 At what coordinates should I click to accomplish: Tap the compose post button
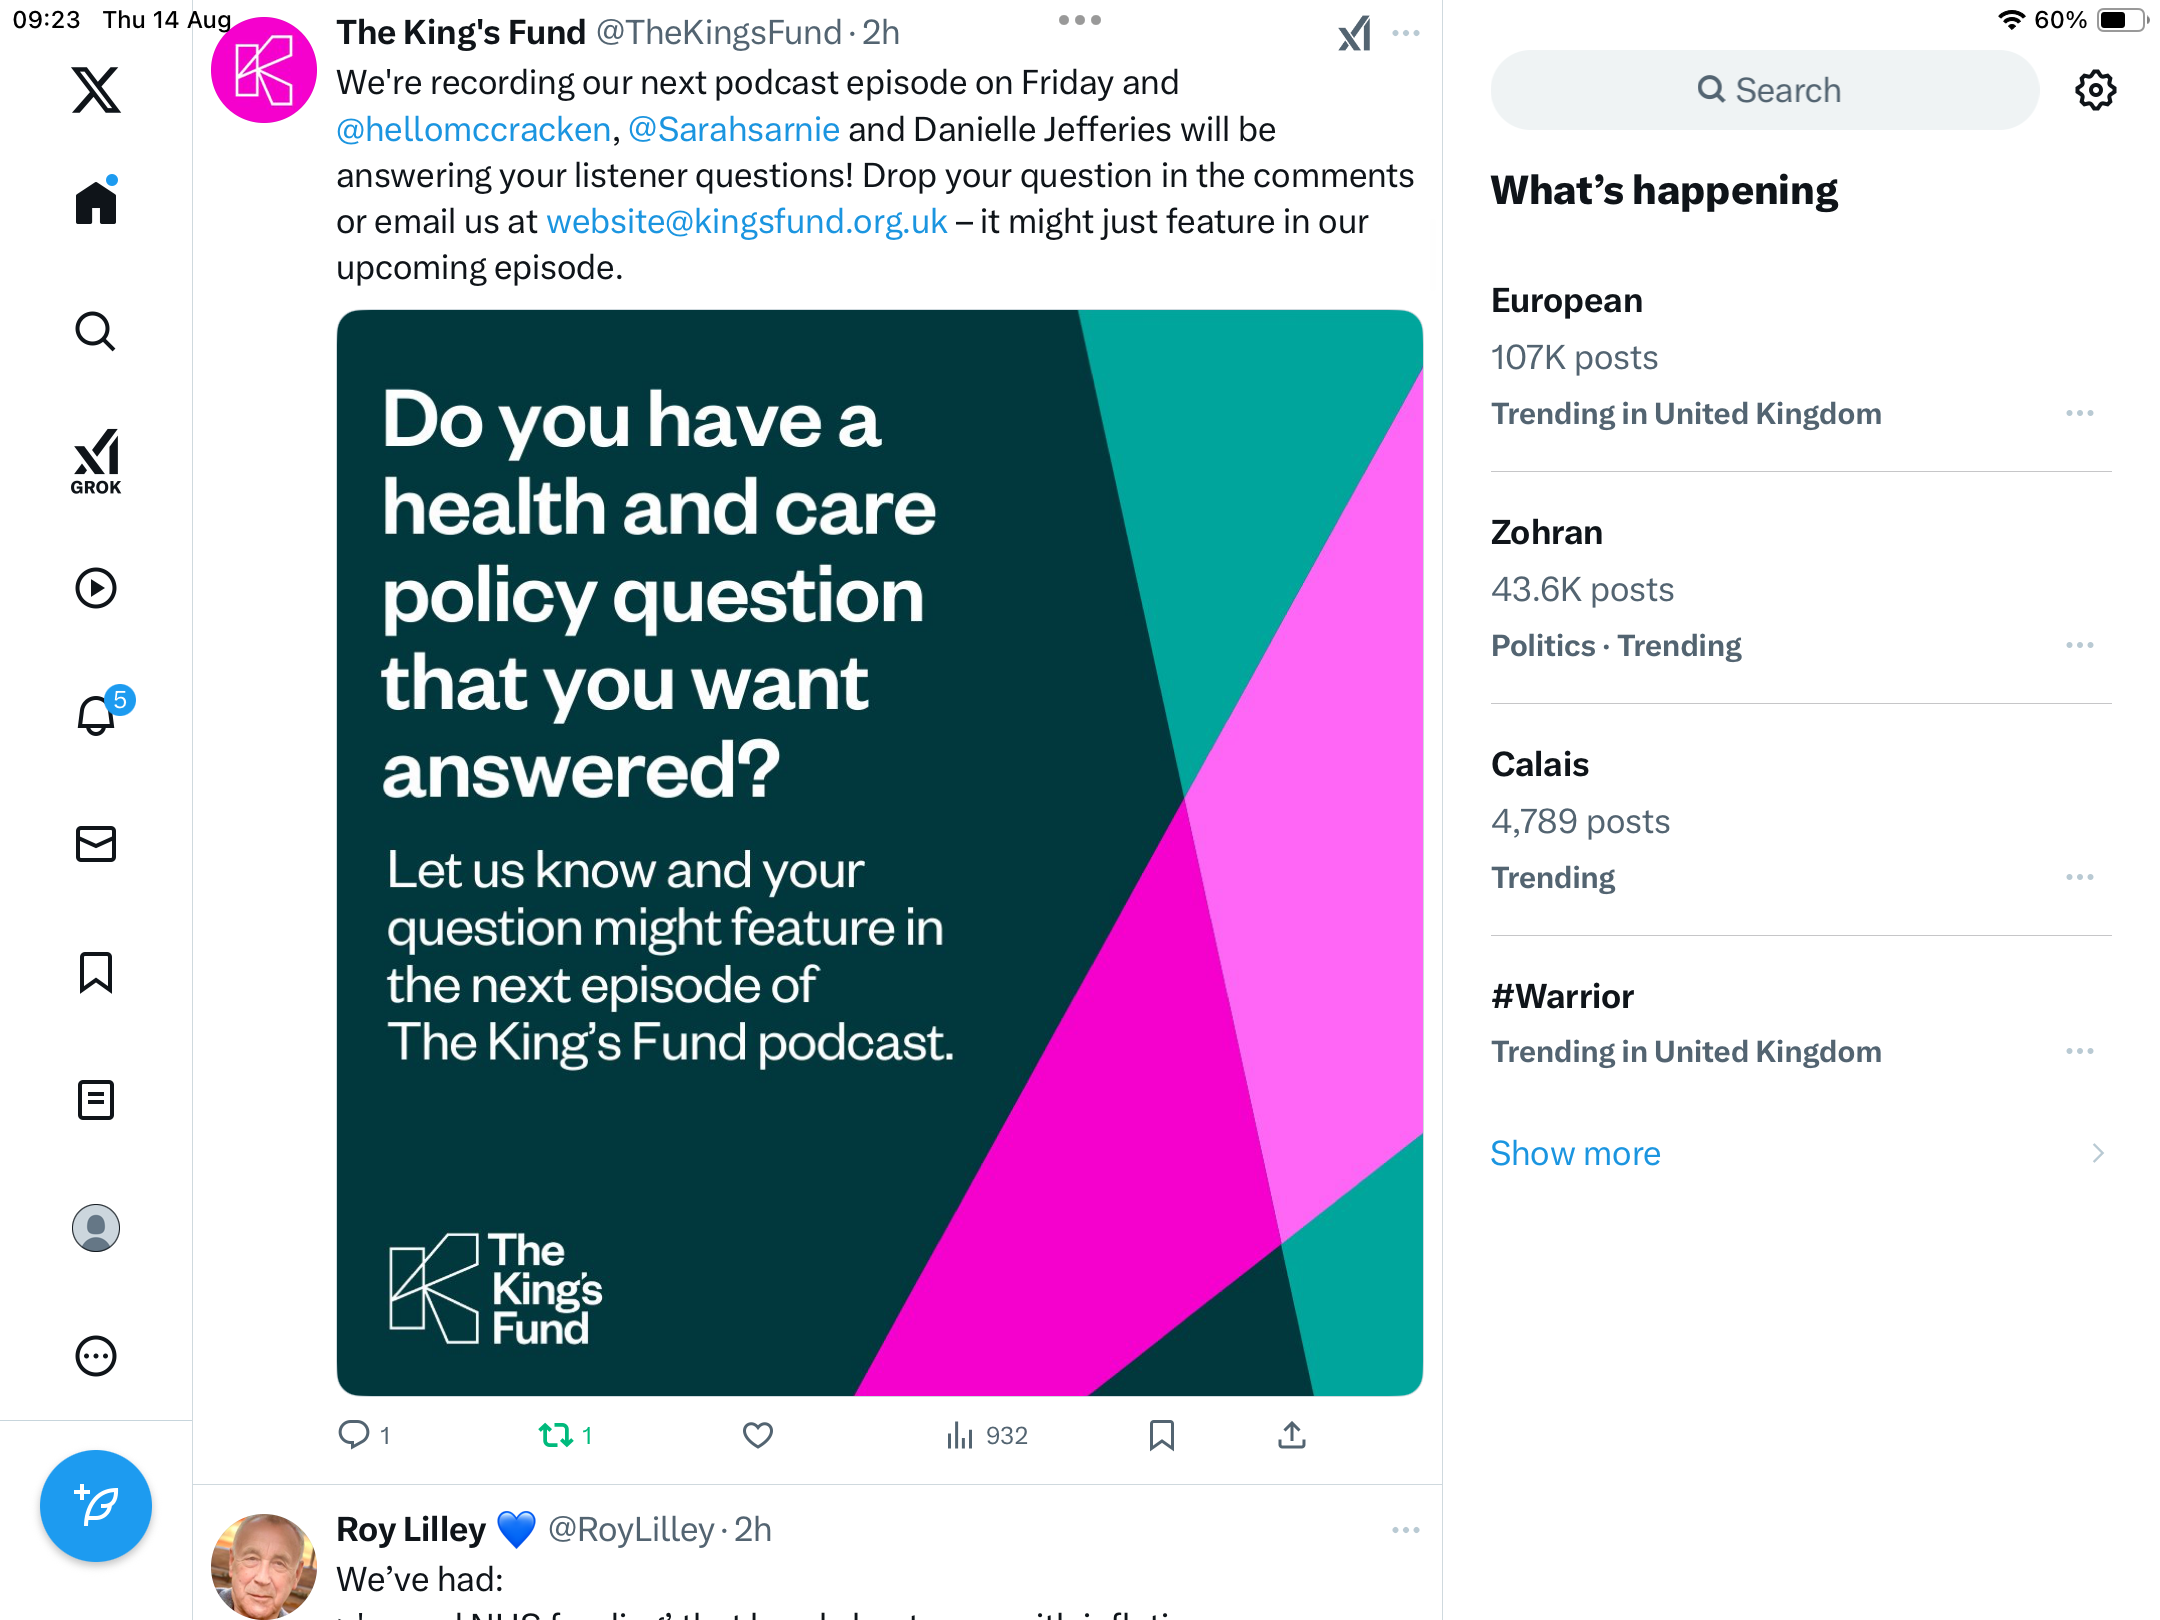(96, 1505)
